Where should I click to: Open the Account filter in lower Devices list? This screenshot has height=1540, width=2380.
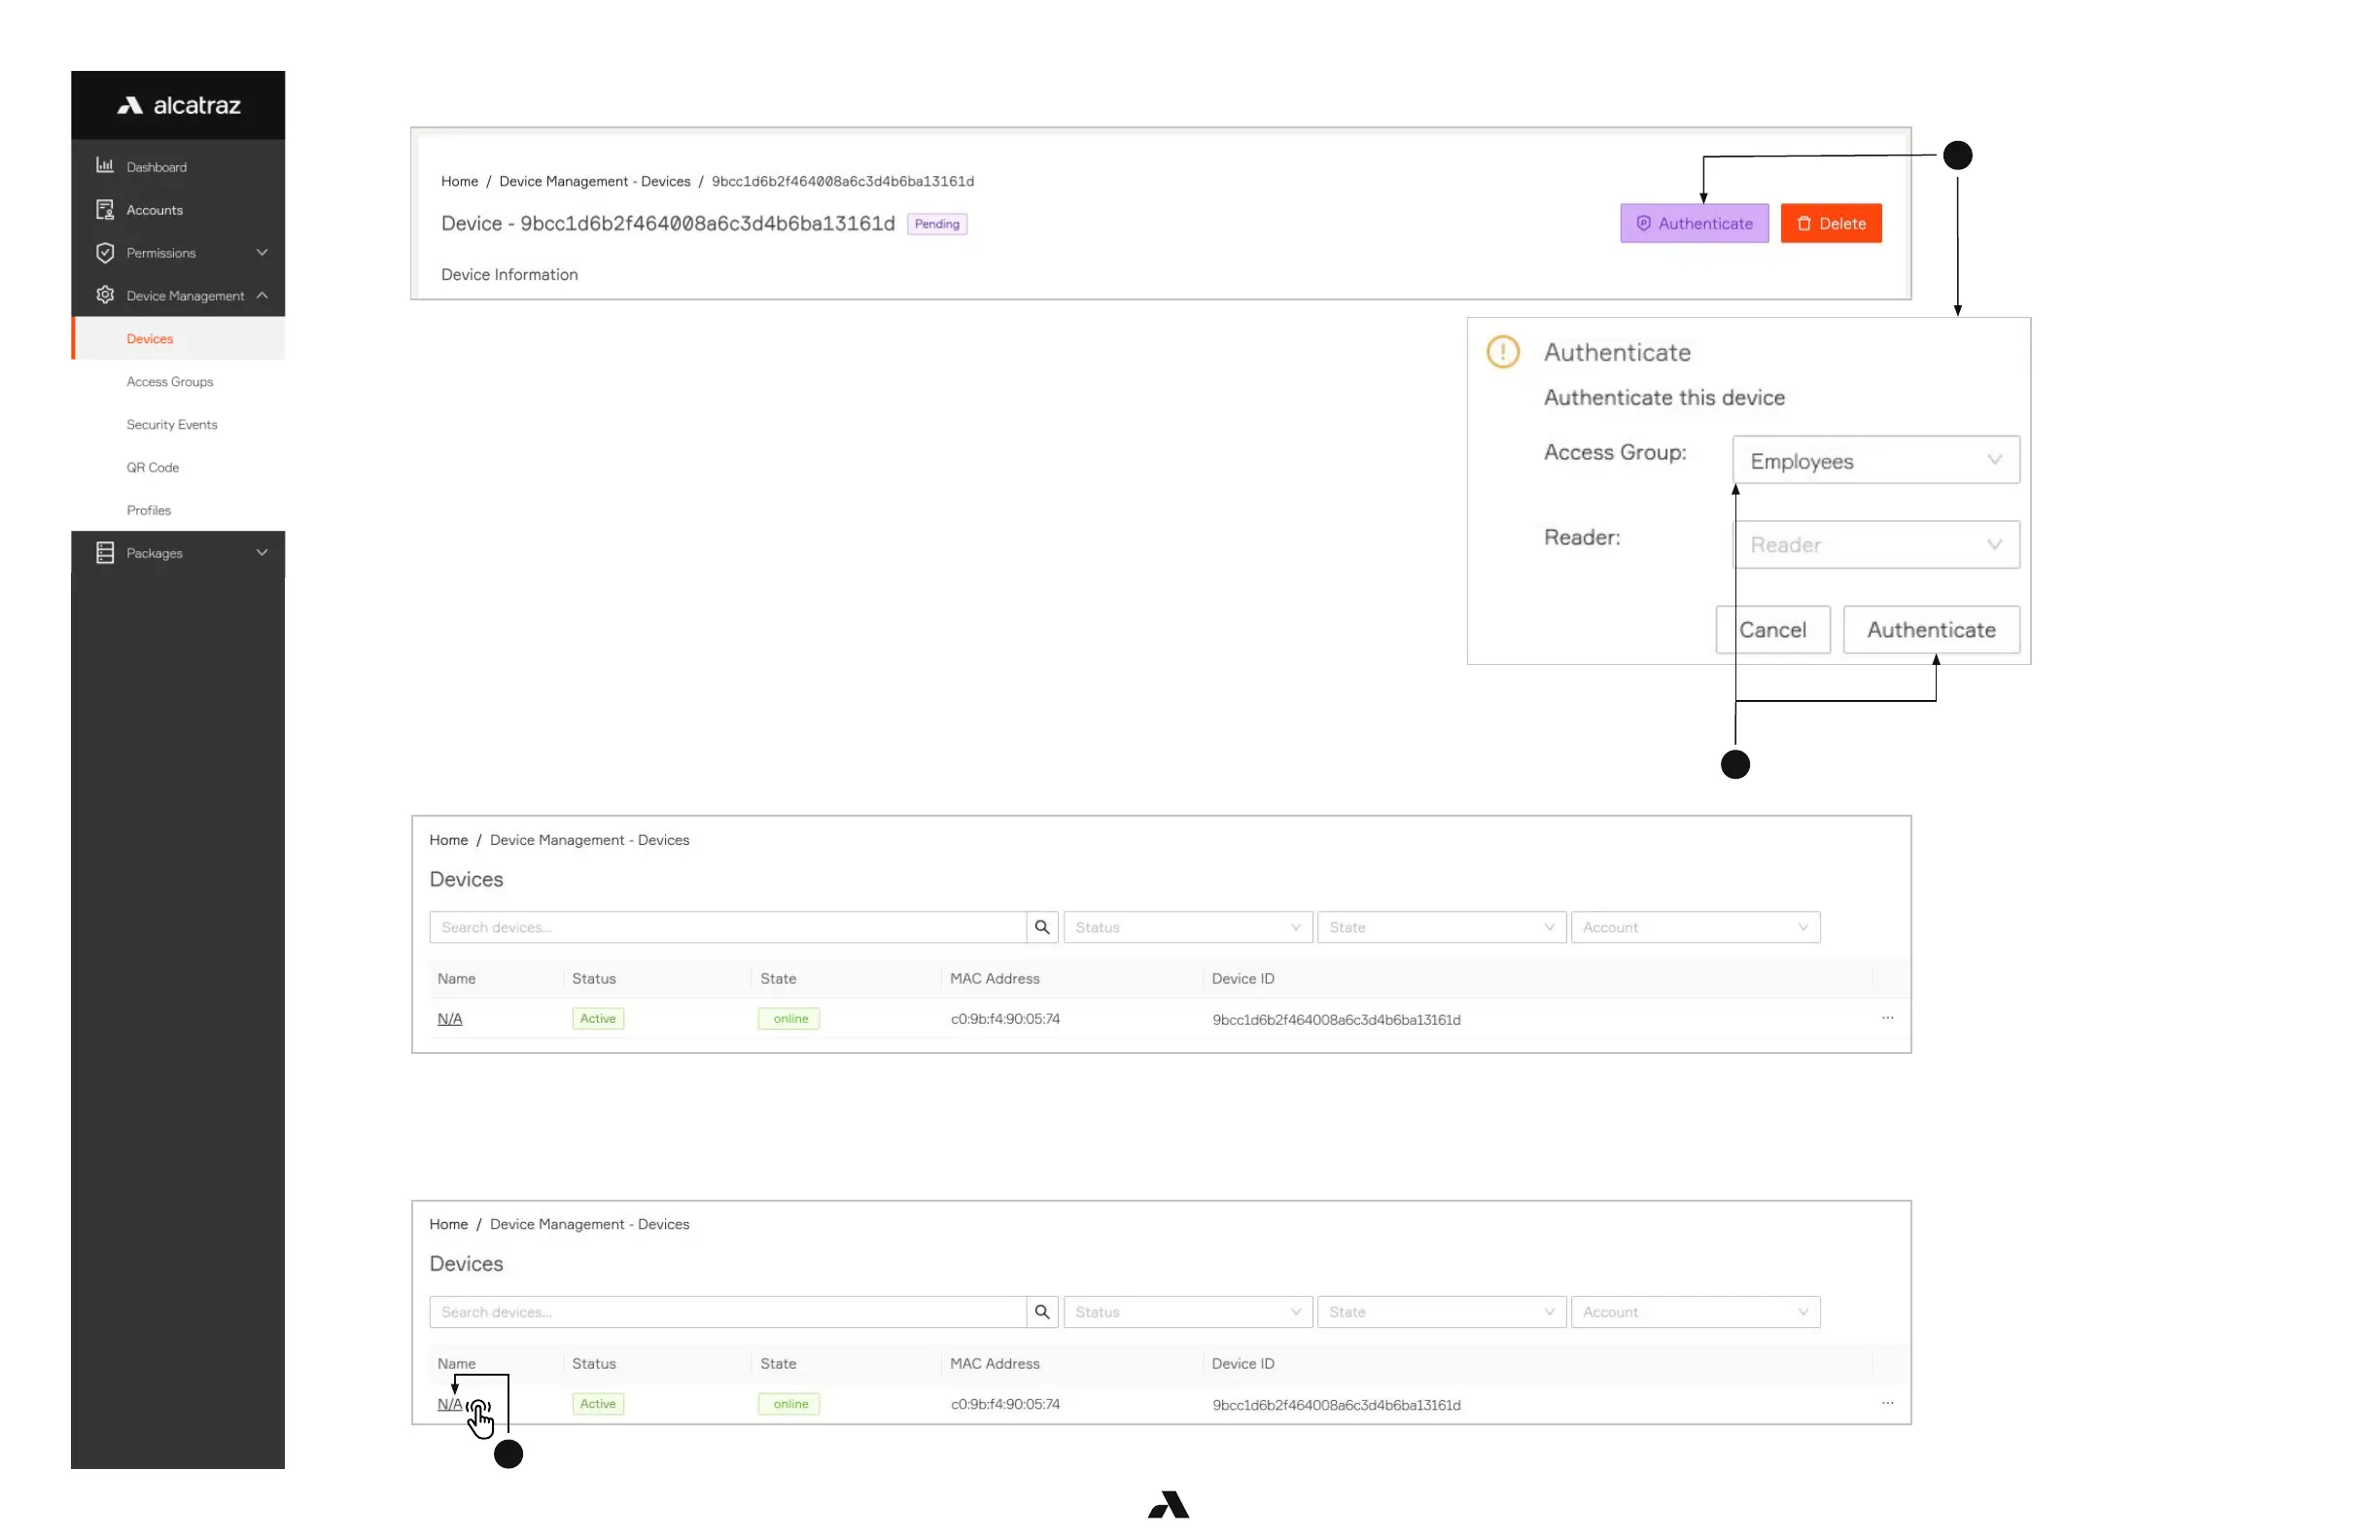point(1695,1312)
